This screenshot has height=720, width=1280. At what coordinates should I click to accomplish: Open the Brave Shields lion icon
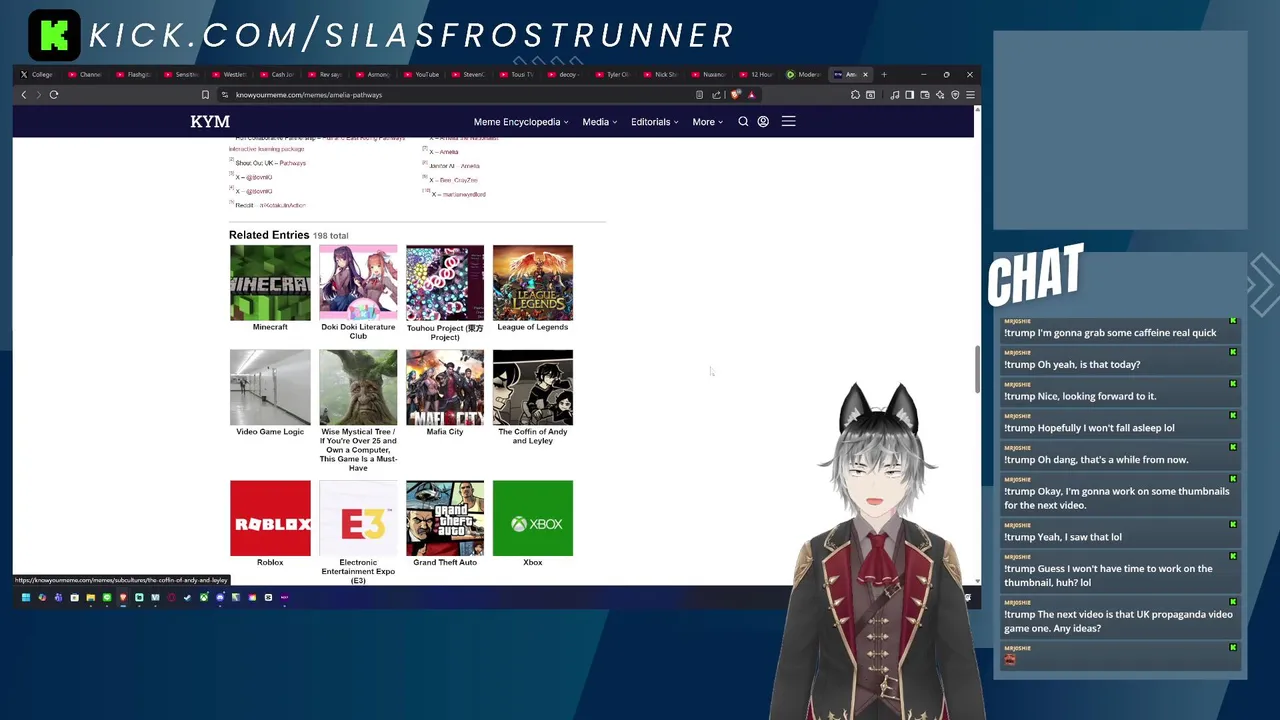point(735,95)
